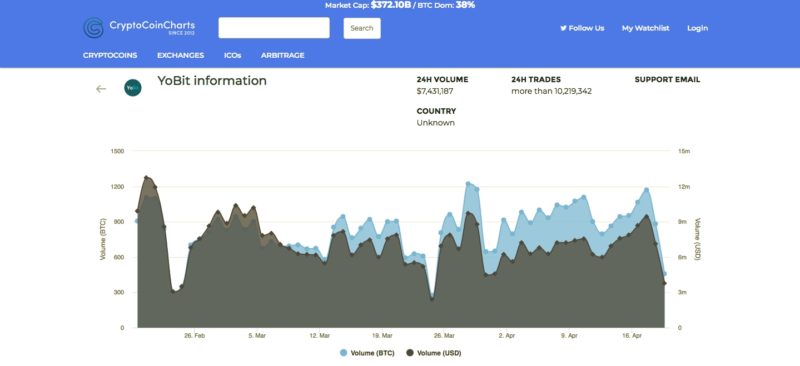Screen dimensions: 800x366
Task: Click the BTC Dom 38% text
Action: pyautogui.click(x=447, y=5)
